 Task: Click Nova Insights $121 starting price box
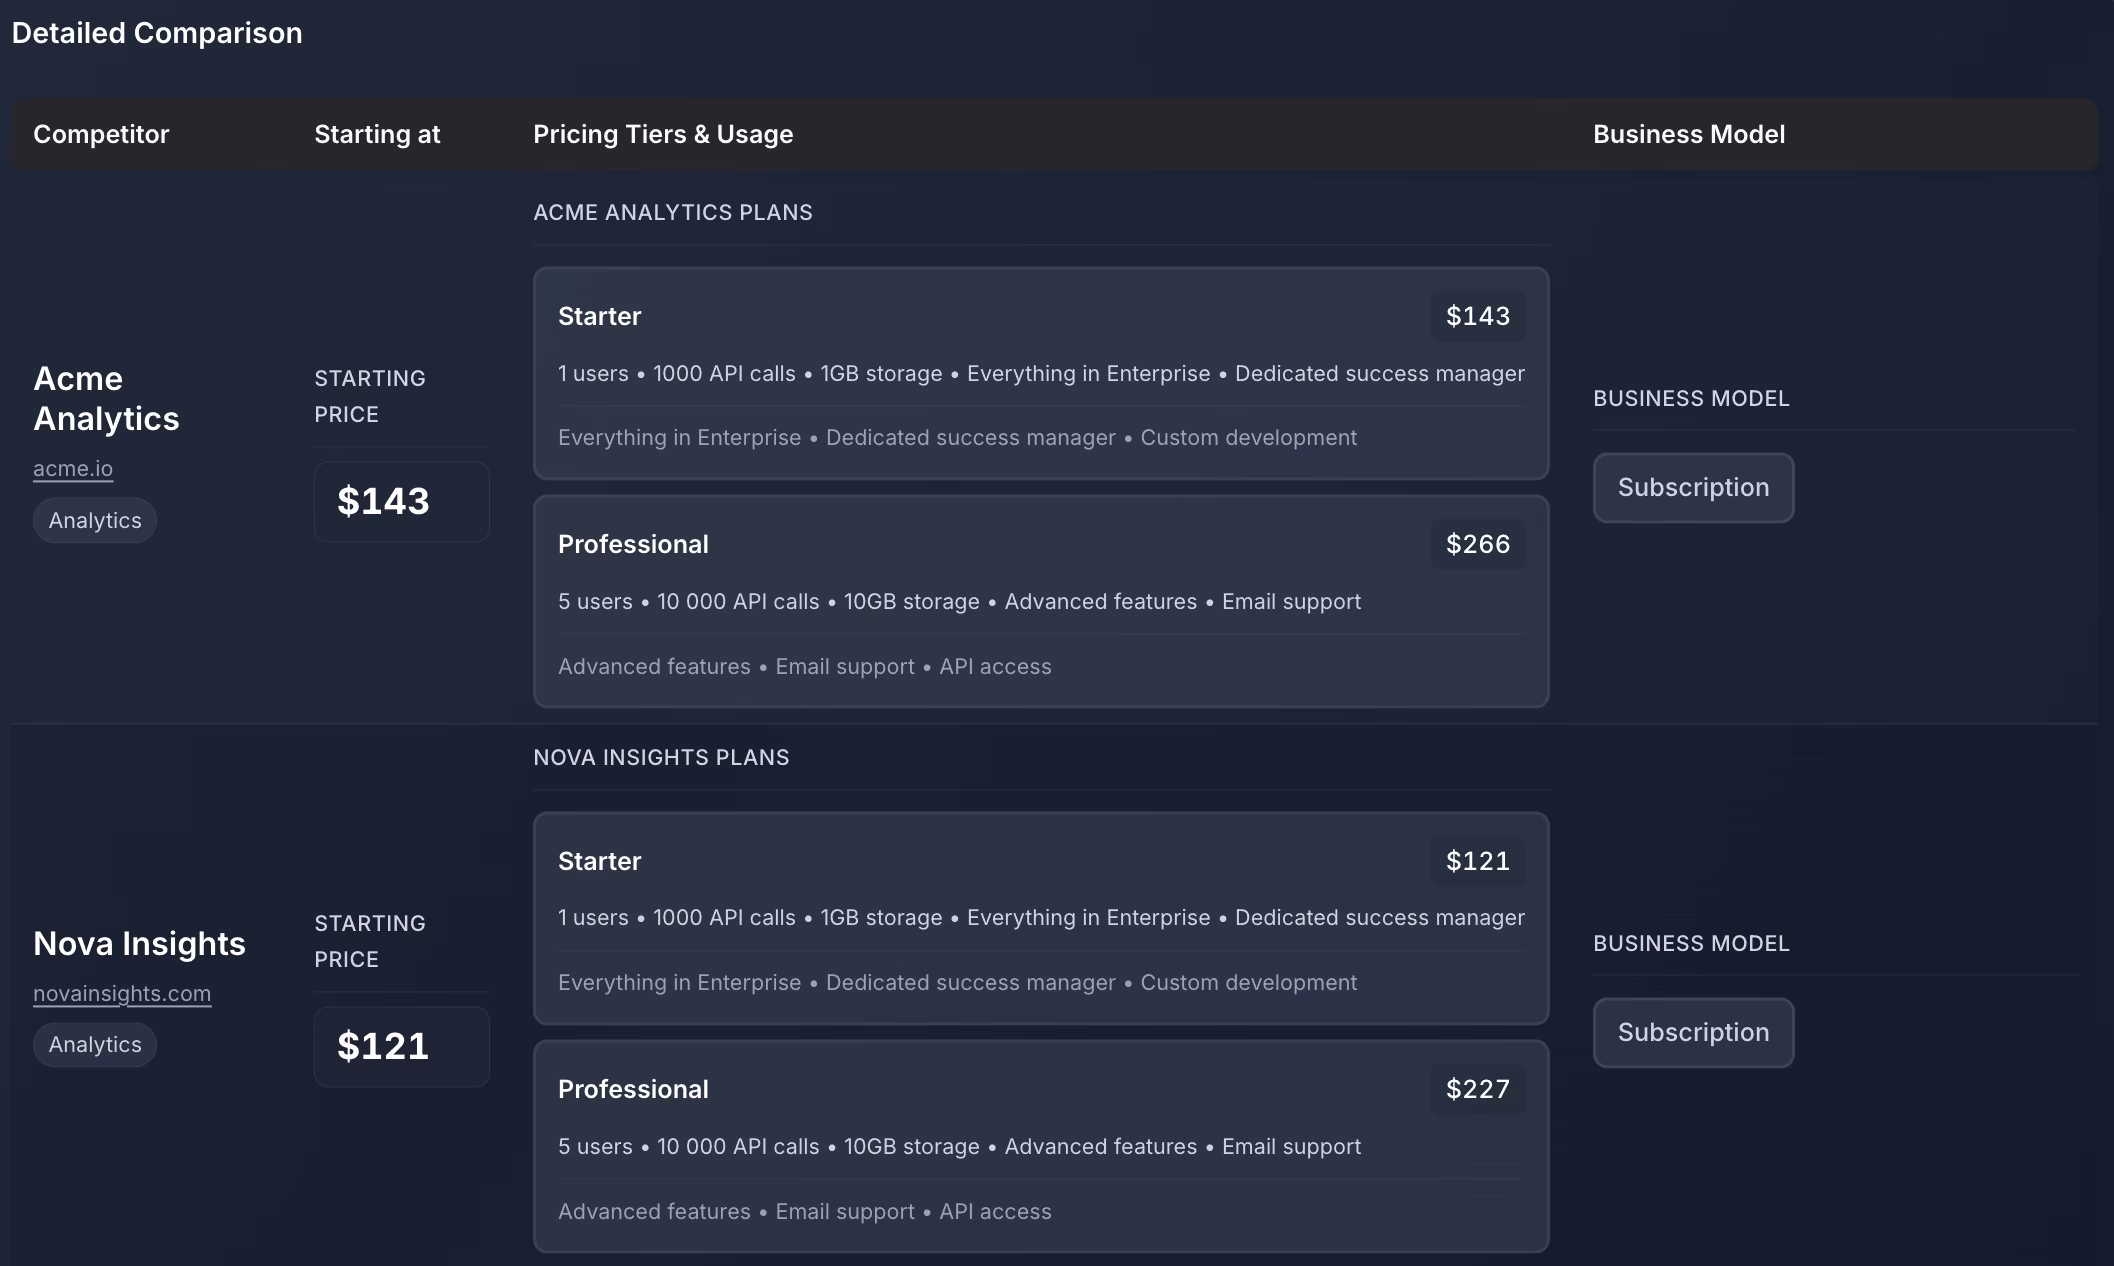[401, 1046]
